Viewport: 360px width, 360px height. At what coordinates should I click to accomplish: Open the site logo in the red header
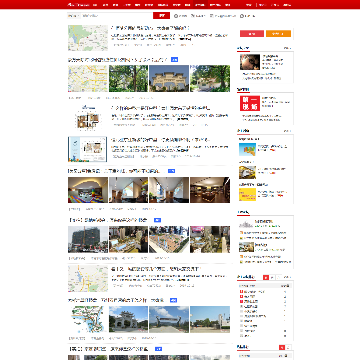pos(79,5)
